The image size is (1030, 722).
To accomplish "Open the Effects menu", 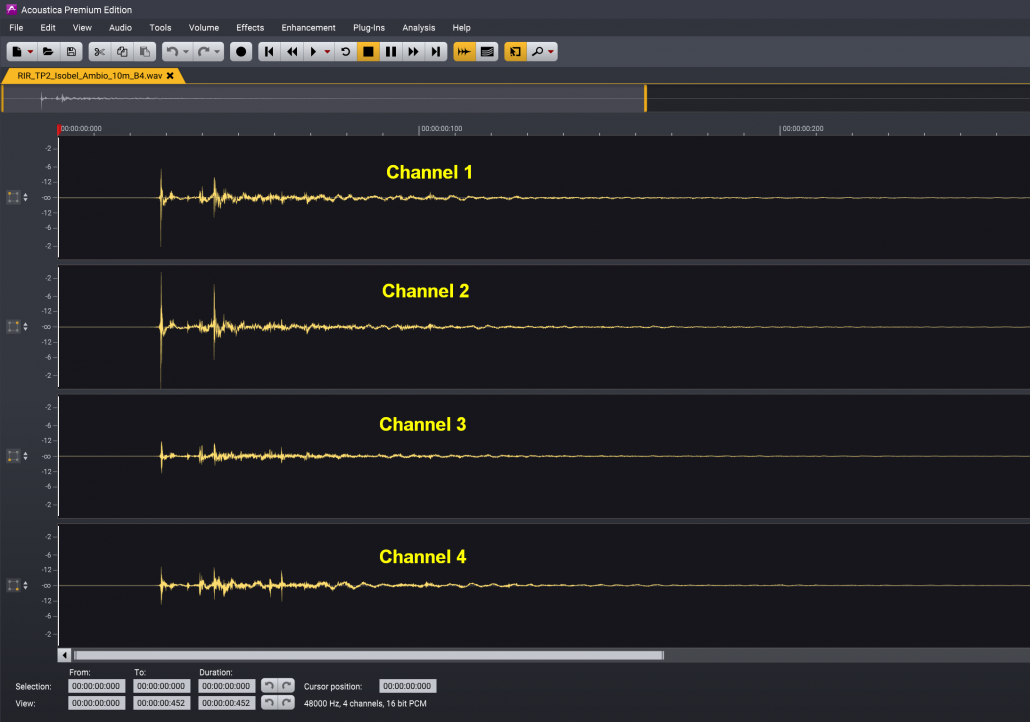I will pyautogui.click(x=250, y=27).
